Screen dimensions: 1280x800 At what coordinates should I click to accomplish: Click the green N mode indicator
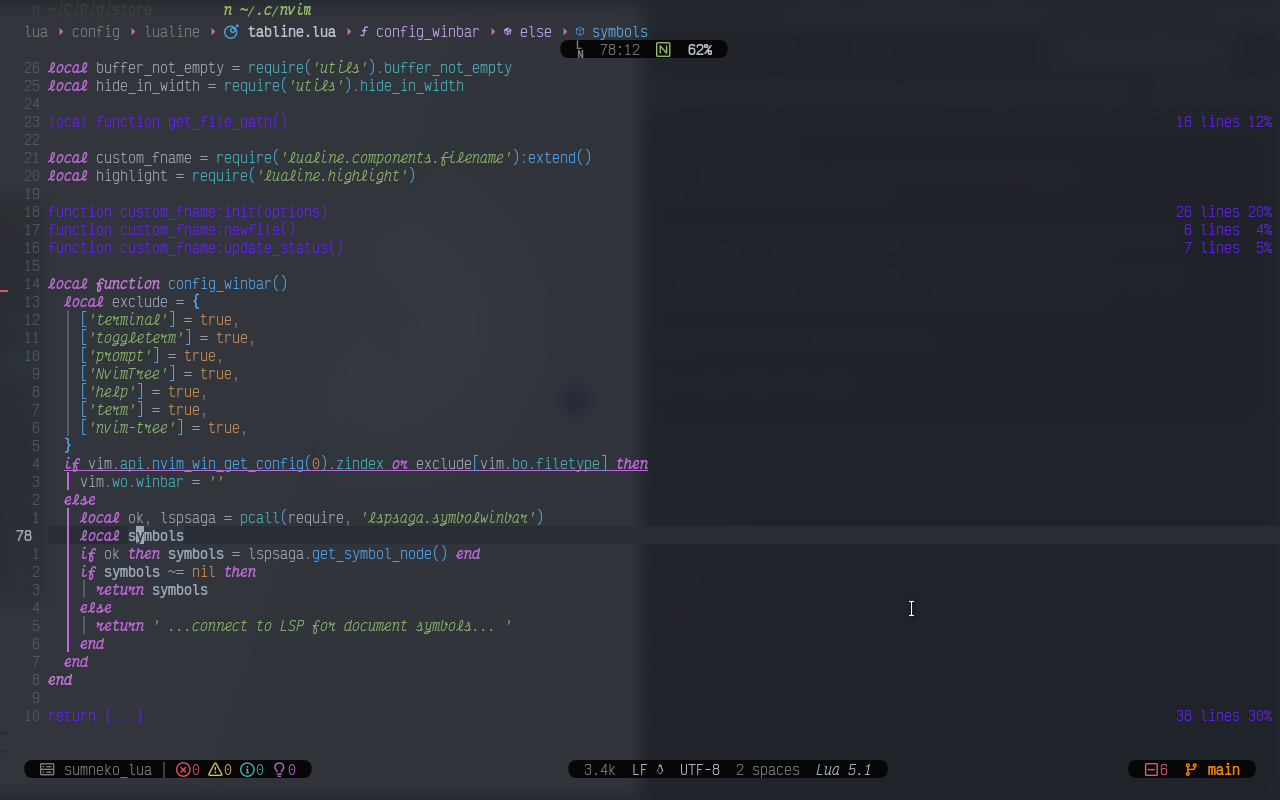(x=661, y=48)
